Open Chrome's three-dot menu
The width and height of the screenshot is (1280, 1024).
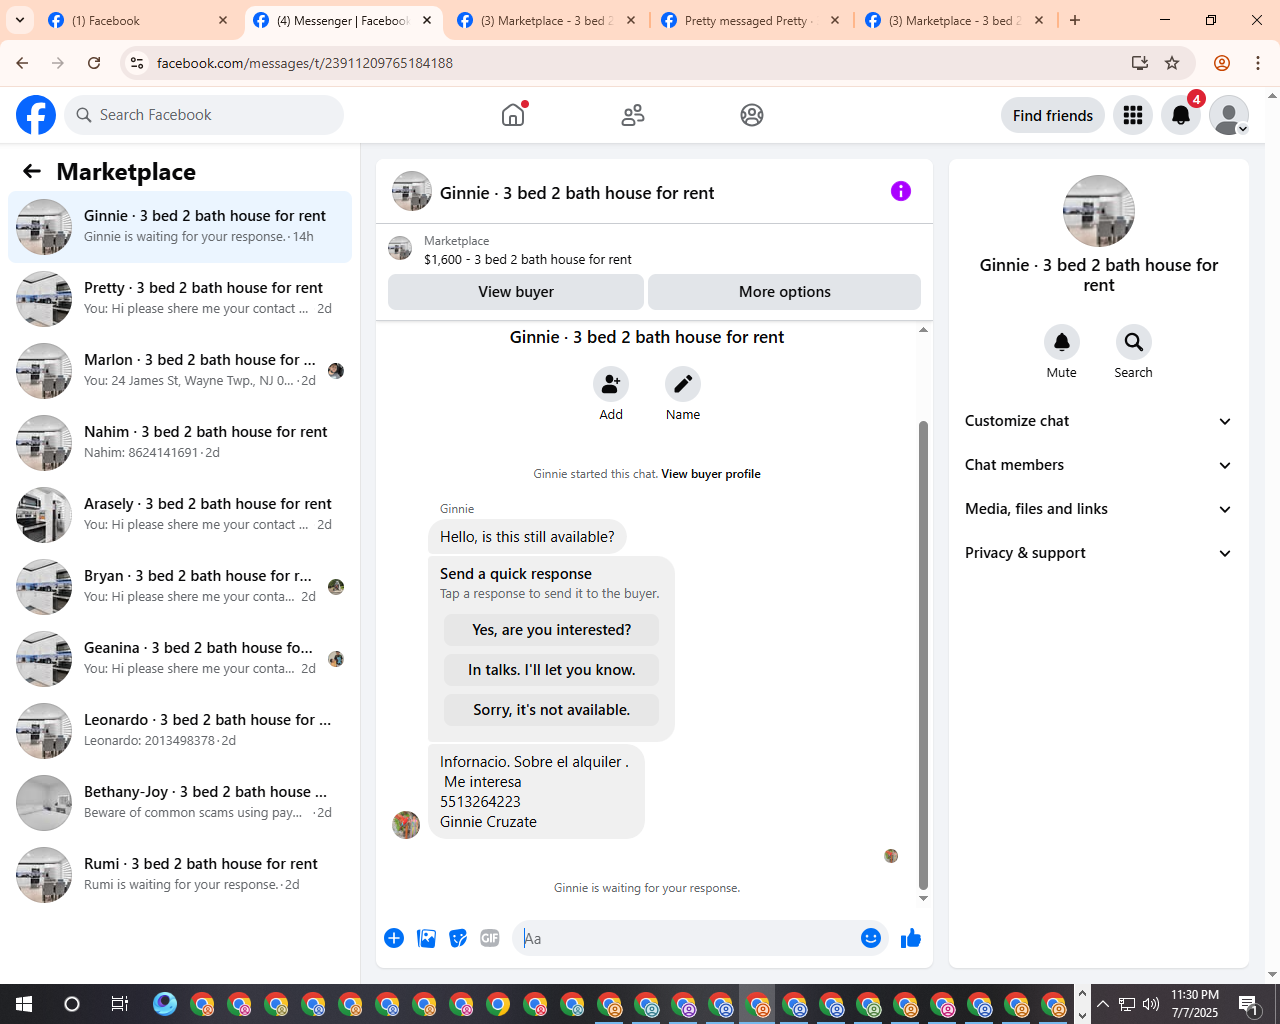1258,63
